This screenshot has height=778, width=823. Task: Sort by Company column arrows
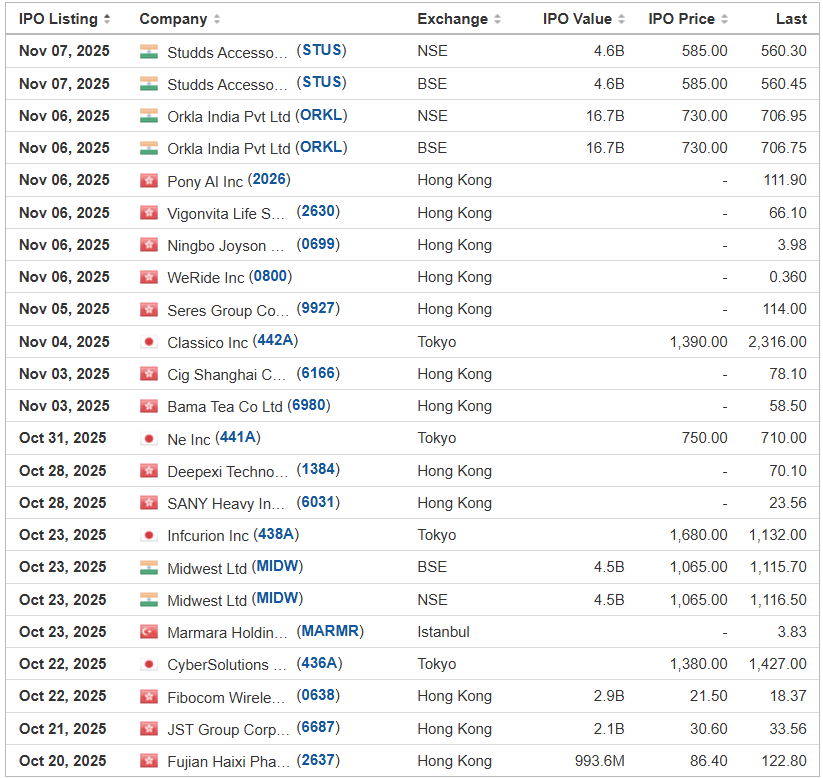pyautogui.click(x=217, y=19)
